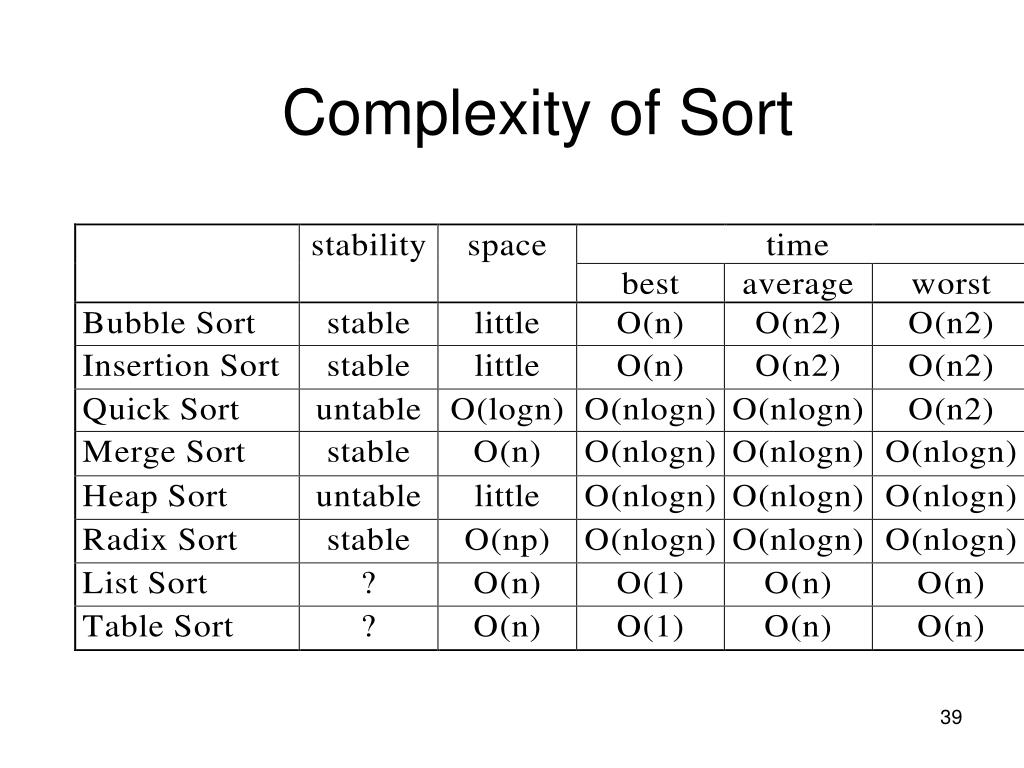Click the slide title Complexity of Sort
1024x768 pixels.
(x=537, y=114)
